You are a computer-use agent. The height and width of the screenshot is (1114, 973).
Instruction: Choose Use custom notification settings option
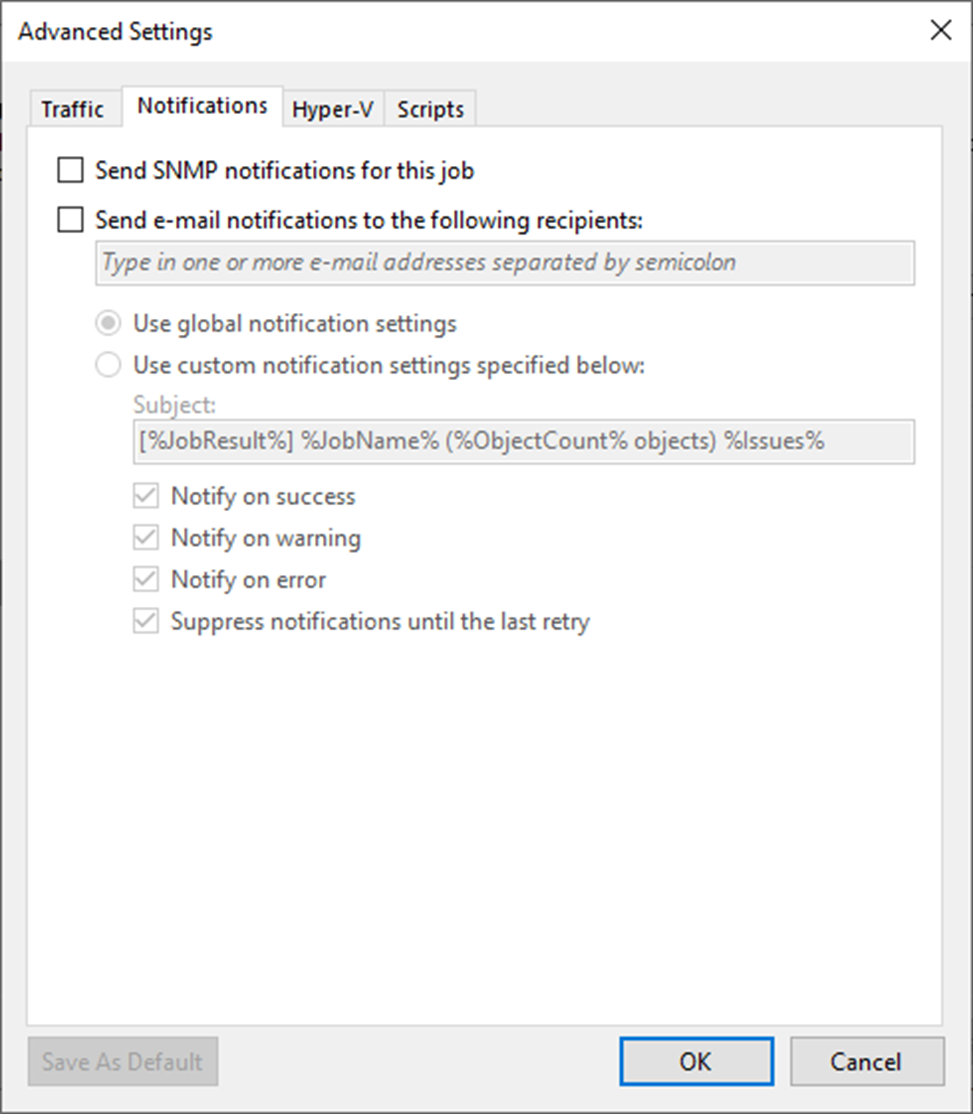point(108,366)
